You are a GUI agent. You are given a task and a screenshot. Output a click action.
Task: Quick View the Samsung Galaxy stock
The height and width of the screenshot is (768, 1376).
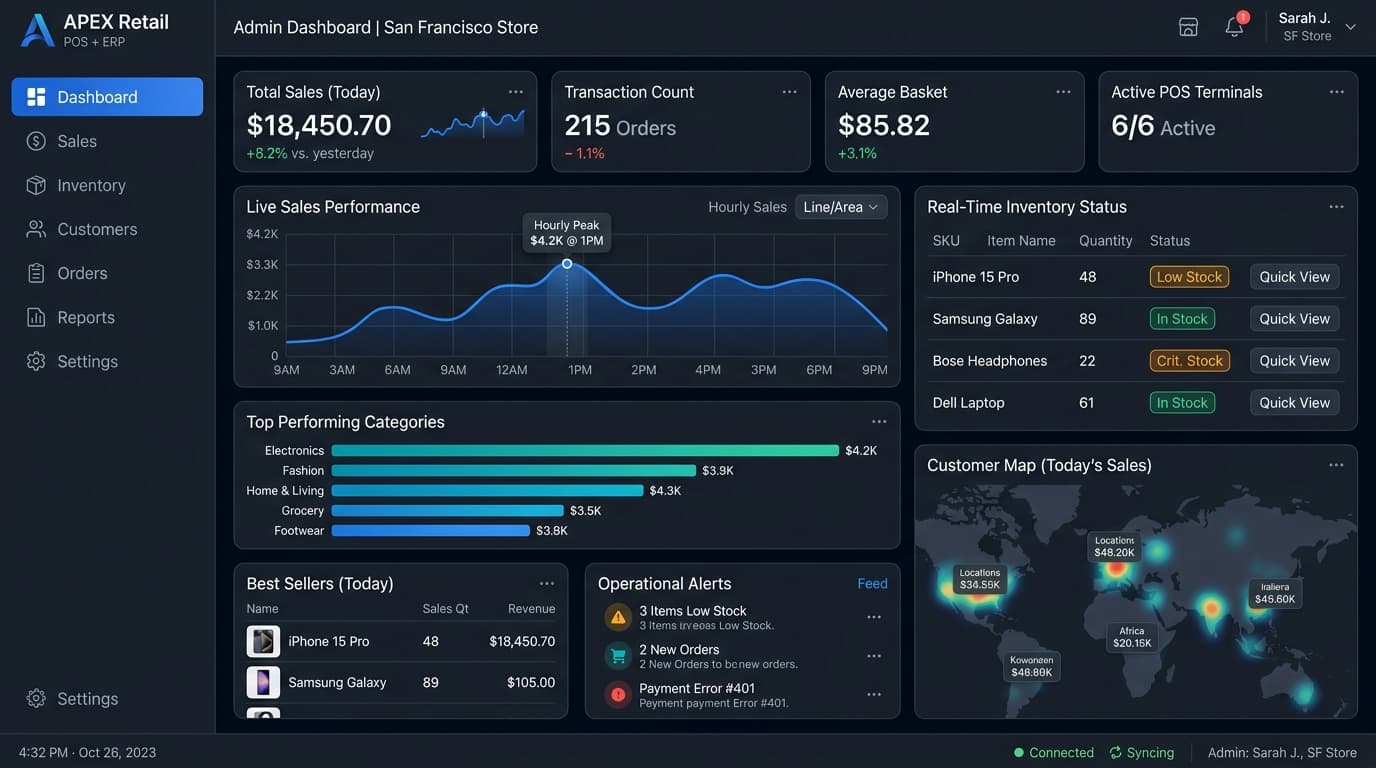1295,319
